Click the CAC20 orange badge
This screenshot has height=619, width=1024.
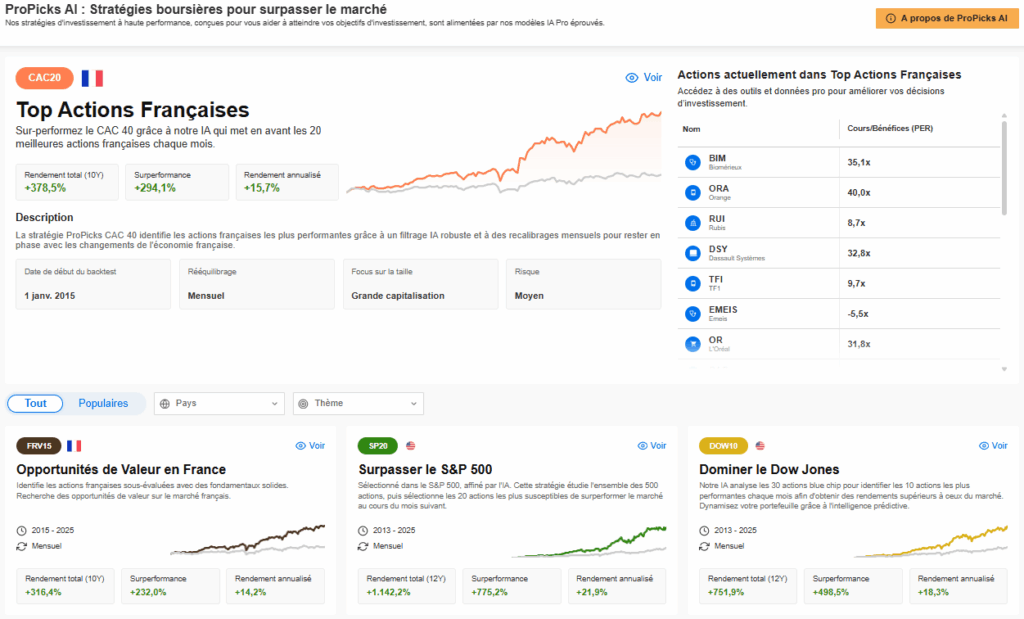click(45, 78)
